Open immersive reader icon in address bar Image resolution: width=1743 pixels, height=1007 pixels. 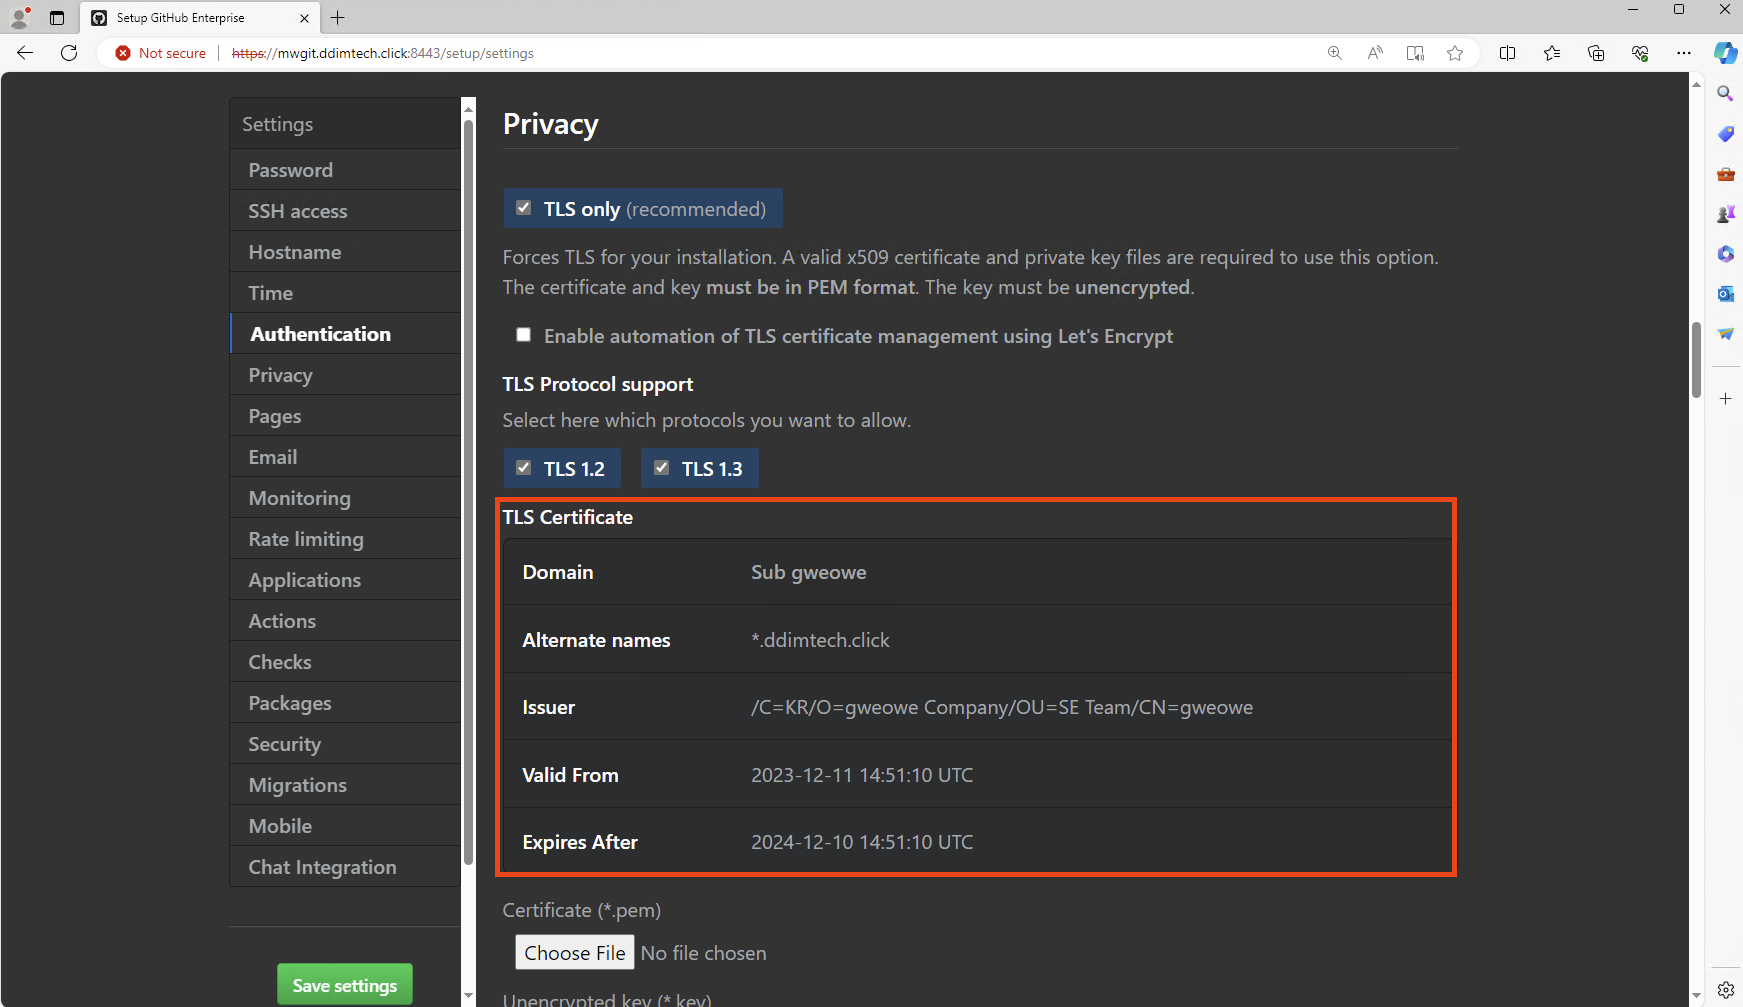[x=1415, y=53]
